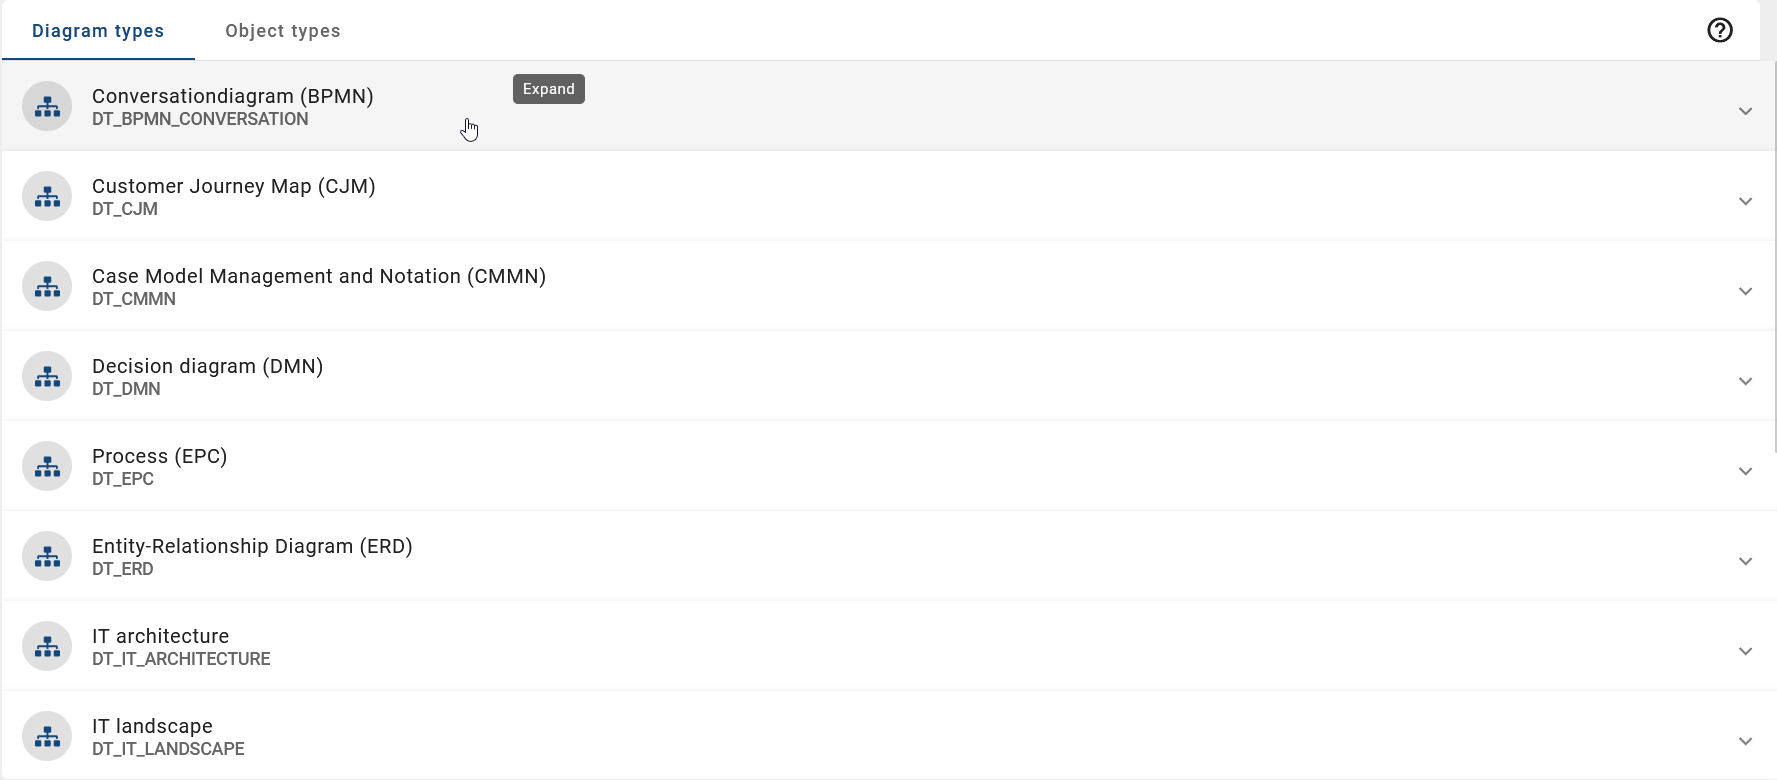
Task: Click the Process (EPC) diagram icon
Action: [x=46, y=466]
